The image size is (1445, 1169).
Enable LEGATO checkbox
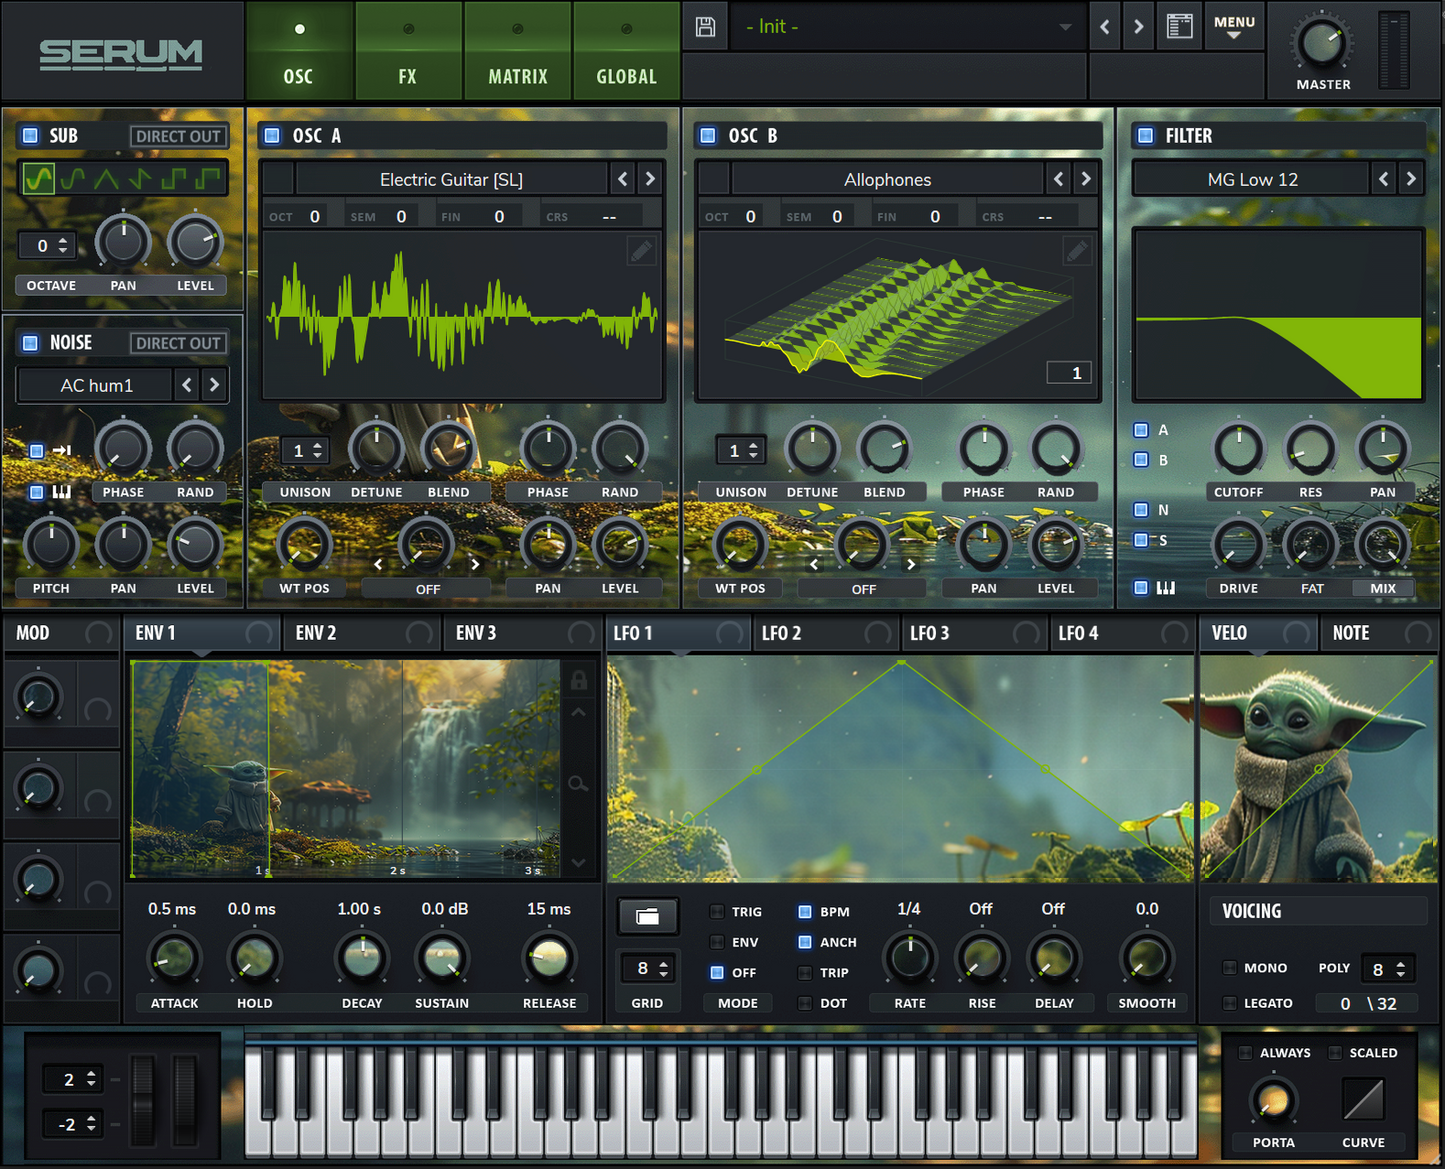[1230, 1003]
